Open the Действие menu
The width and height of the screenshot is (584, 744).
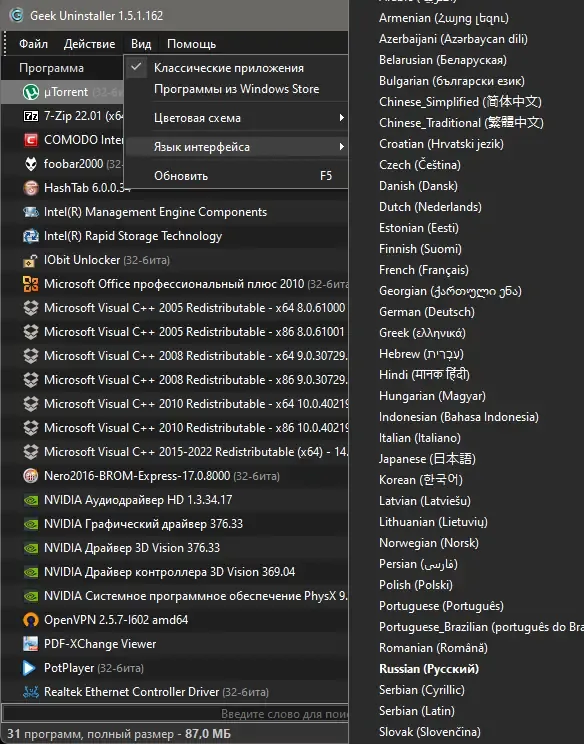(89, 44)
